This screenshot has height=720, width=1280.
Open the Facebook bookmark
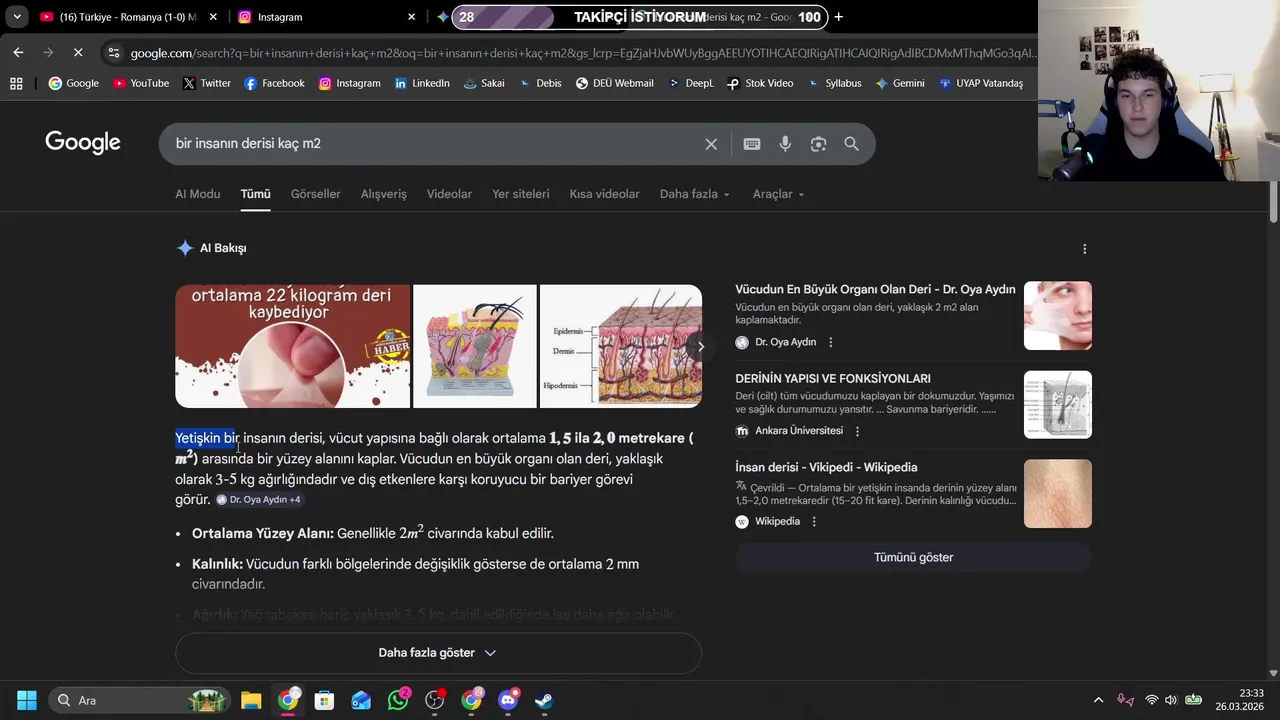pos(274,83)
